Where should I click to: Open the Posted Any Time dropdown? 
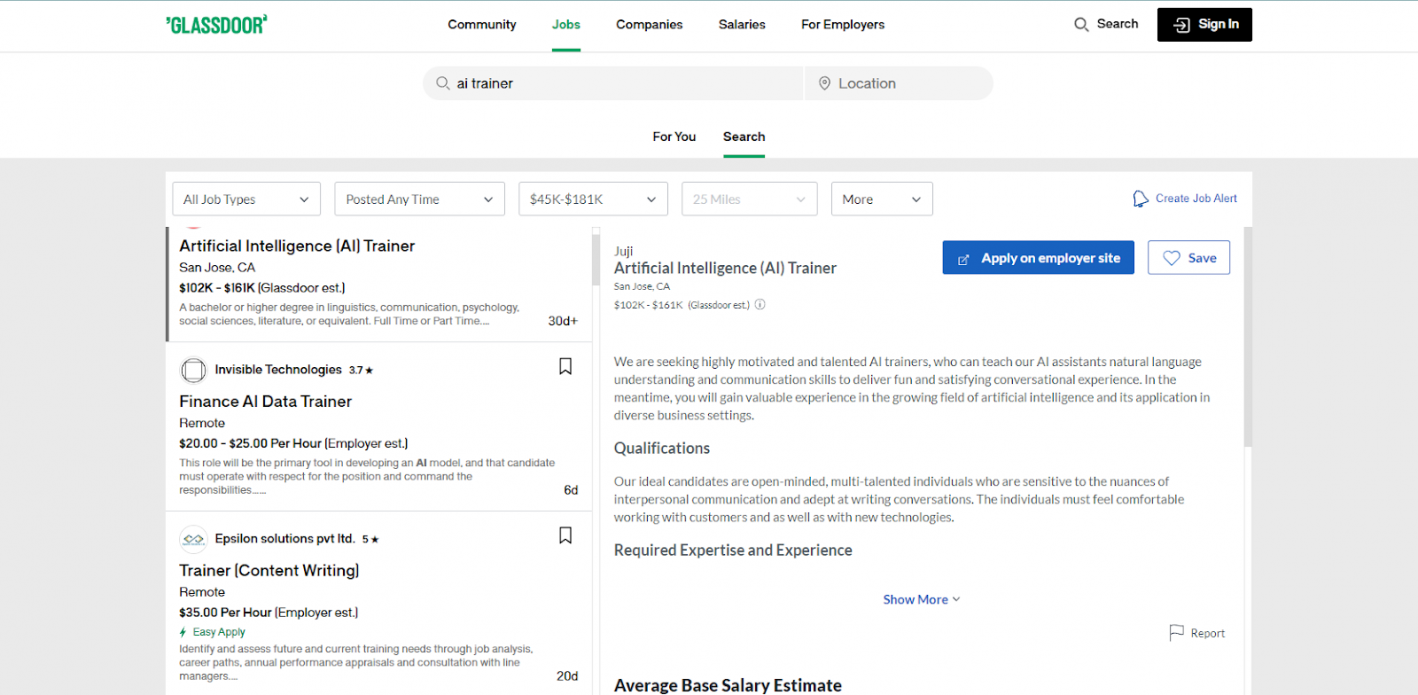[419, 199]
